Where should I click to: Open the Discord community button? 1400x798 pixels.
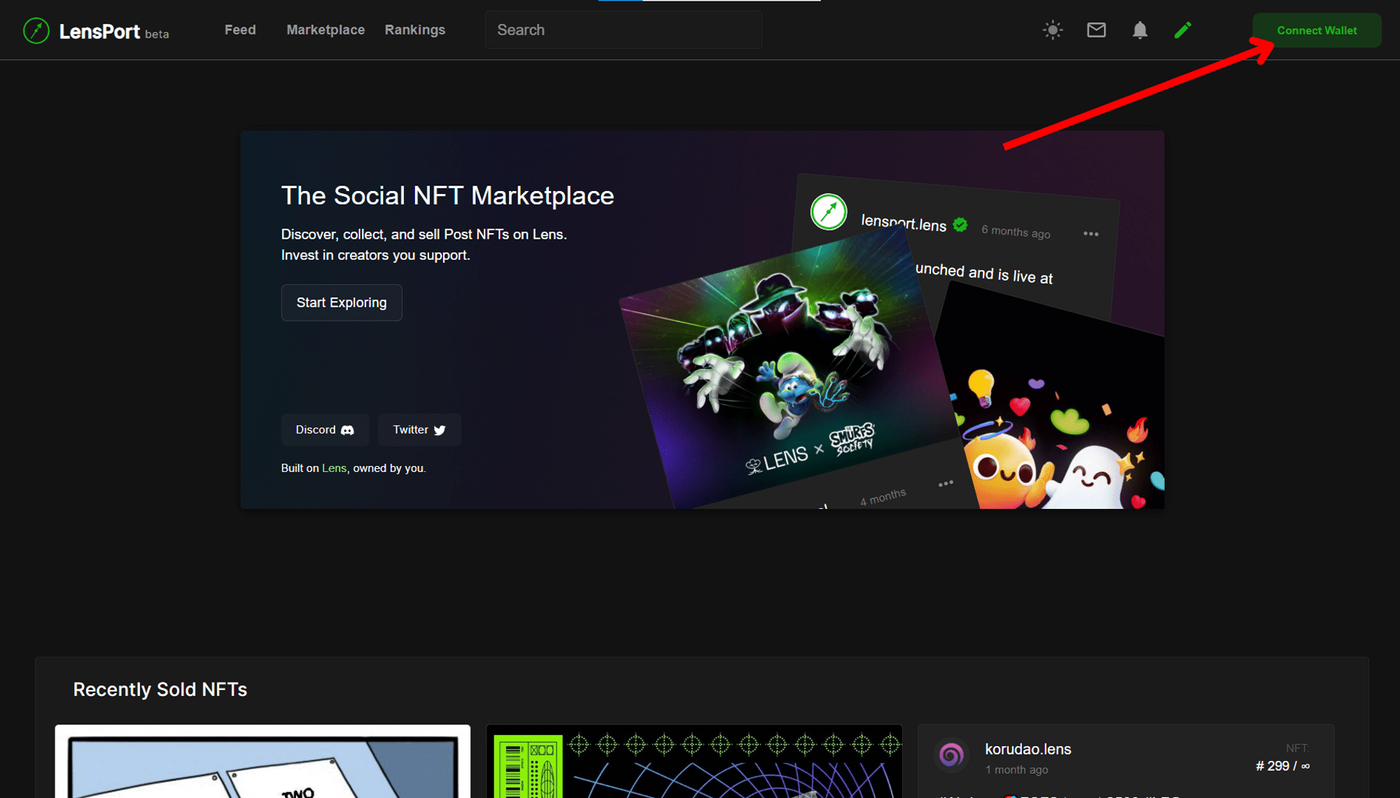point(325,430)
